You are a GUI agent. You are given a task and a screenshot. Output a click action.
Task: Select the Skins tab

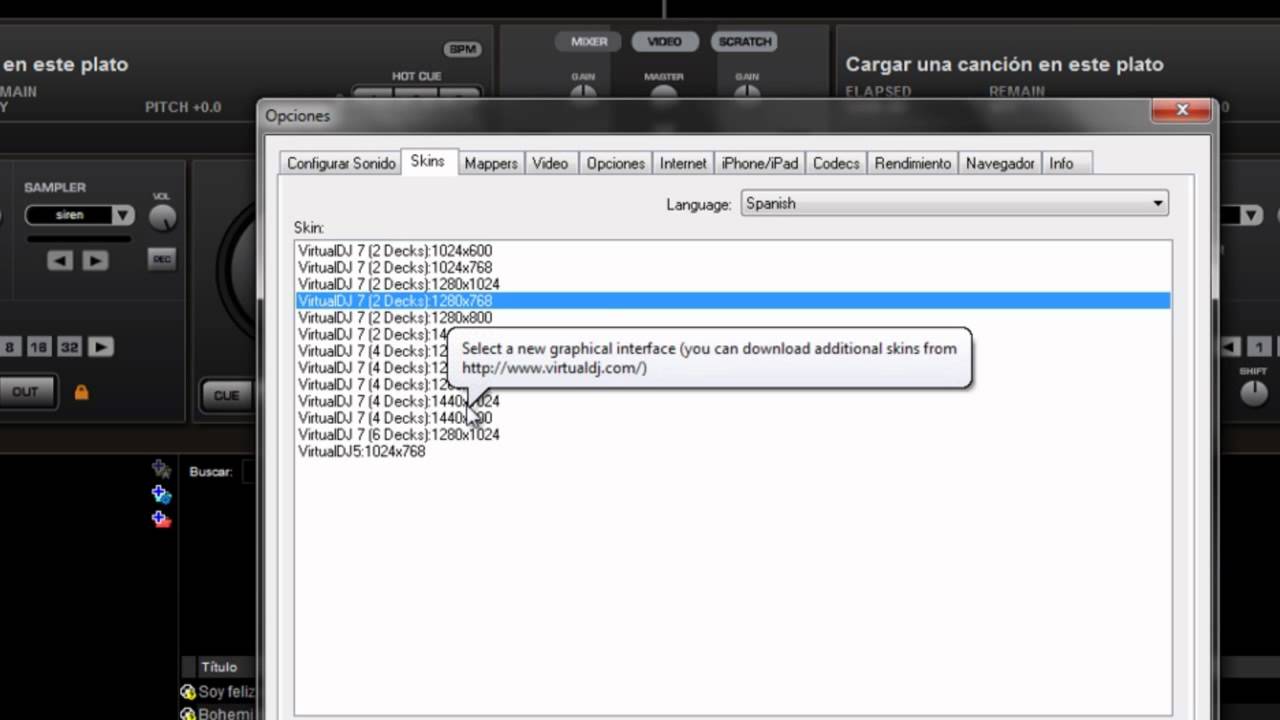[x=427, y=161]
